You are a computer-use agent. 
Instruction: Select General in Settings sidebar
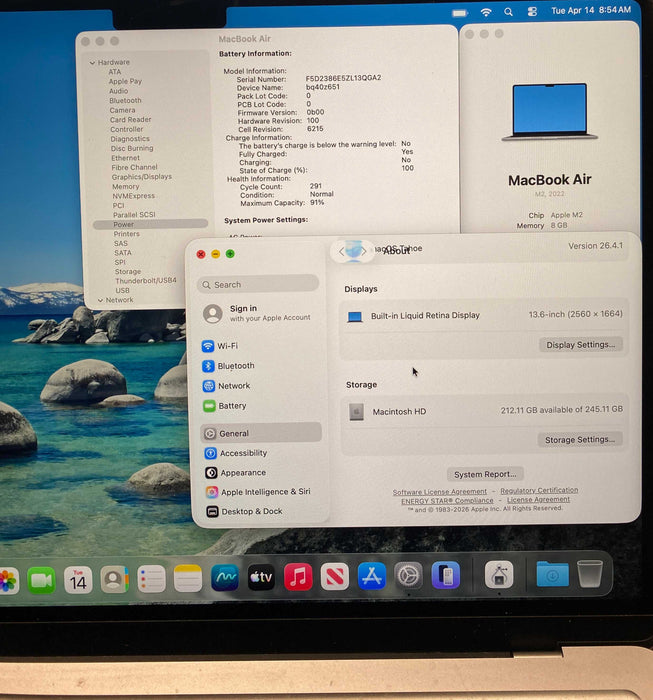261,433
